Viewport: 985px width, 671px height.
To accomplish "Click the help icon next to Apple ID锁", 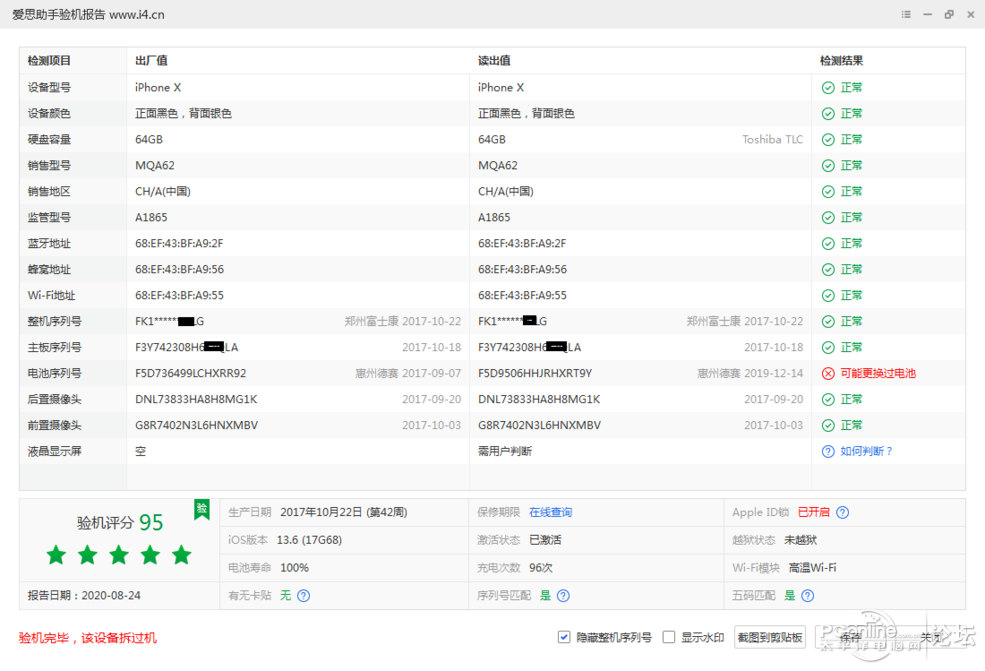I will pos(842,513).
